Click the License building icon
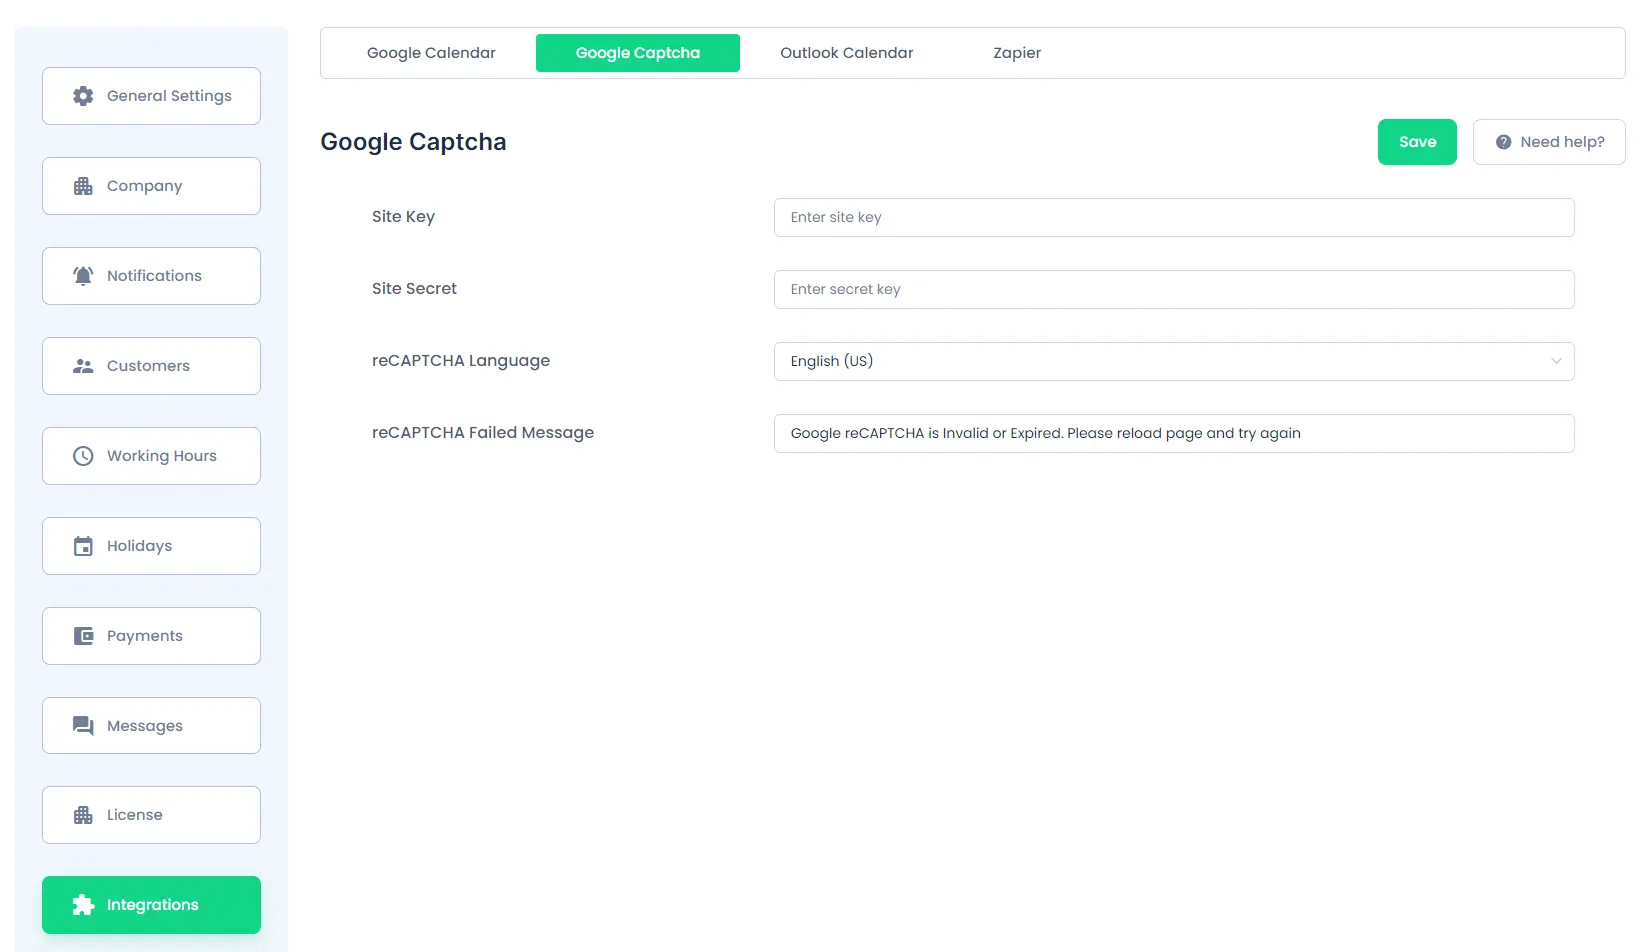 tap(83, 815)
